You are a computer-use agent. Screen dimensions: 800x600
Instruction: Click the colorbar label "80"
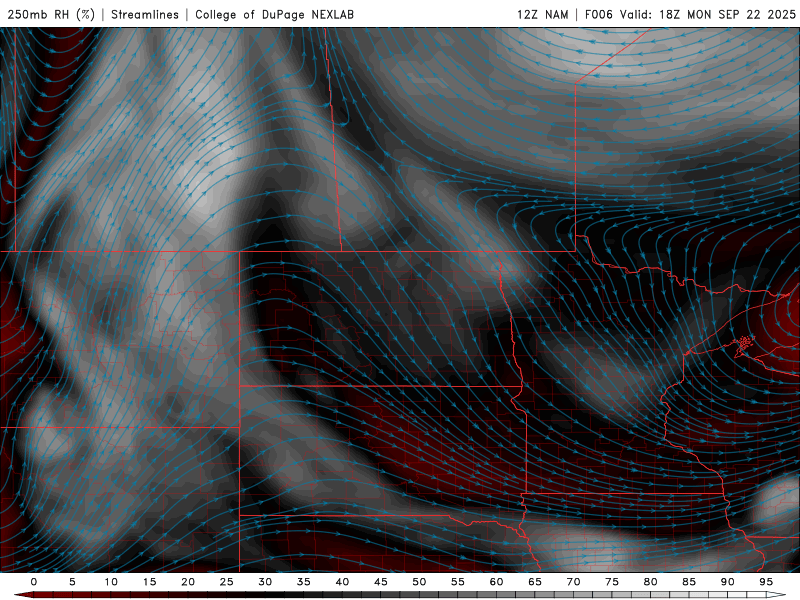click(x=650, y=582)
